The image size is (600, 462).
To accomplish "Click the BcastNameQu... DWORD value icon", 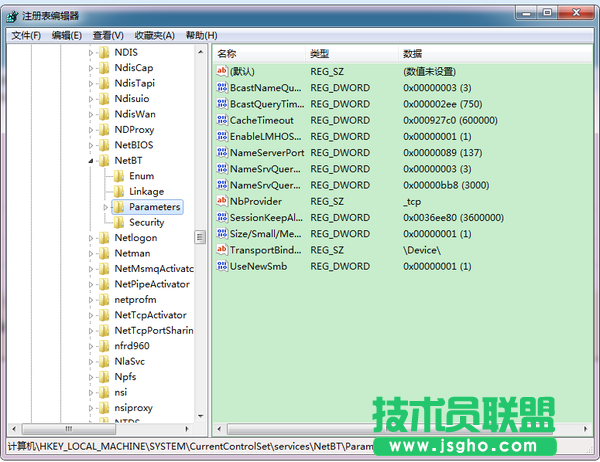I will (x=222, y=87).
